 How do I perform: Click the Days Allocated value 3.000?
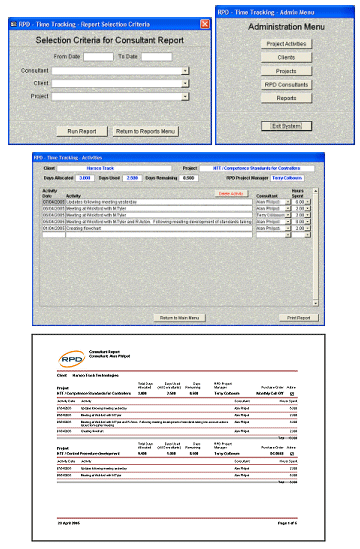tap(84, 178)
